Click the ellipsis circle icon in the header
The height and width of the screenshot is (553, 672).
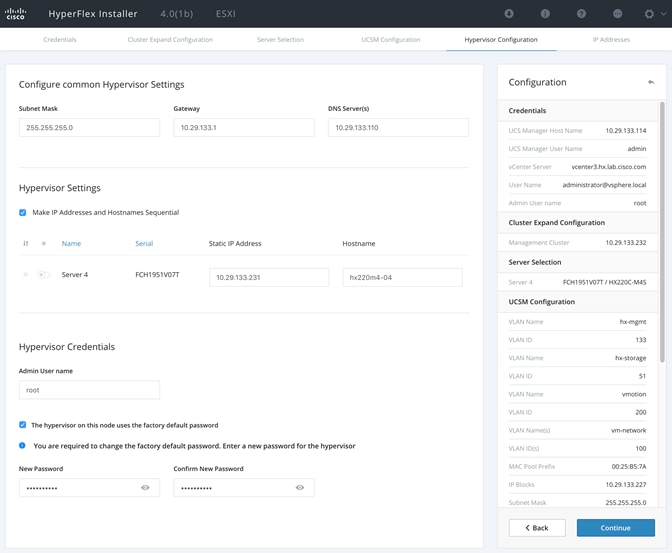coord(618,14)
